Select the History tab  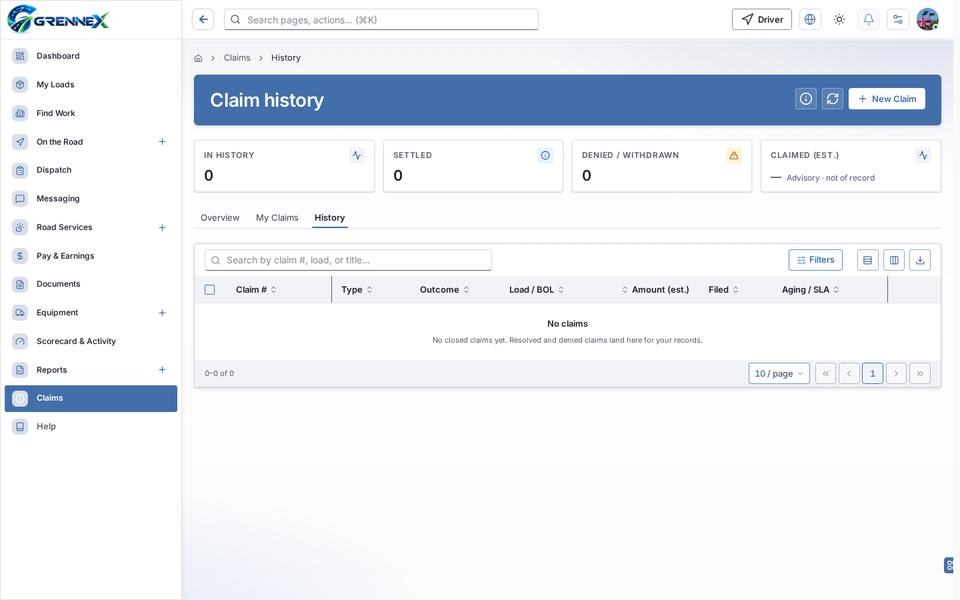point(329,218)
